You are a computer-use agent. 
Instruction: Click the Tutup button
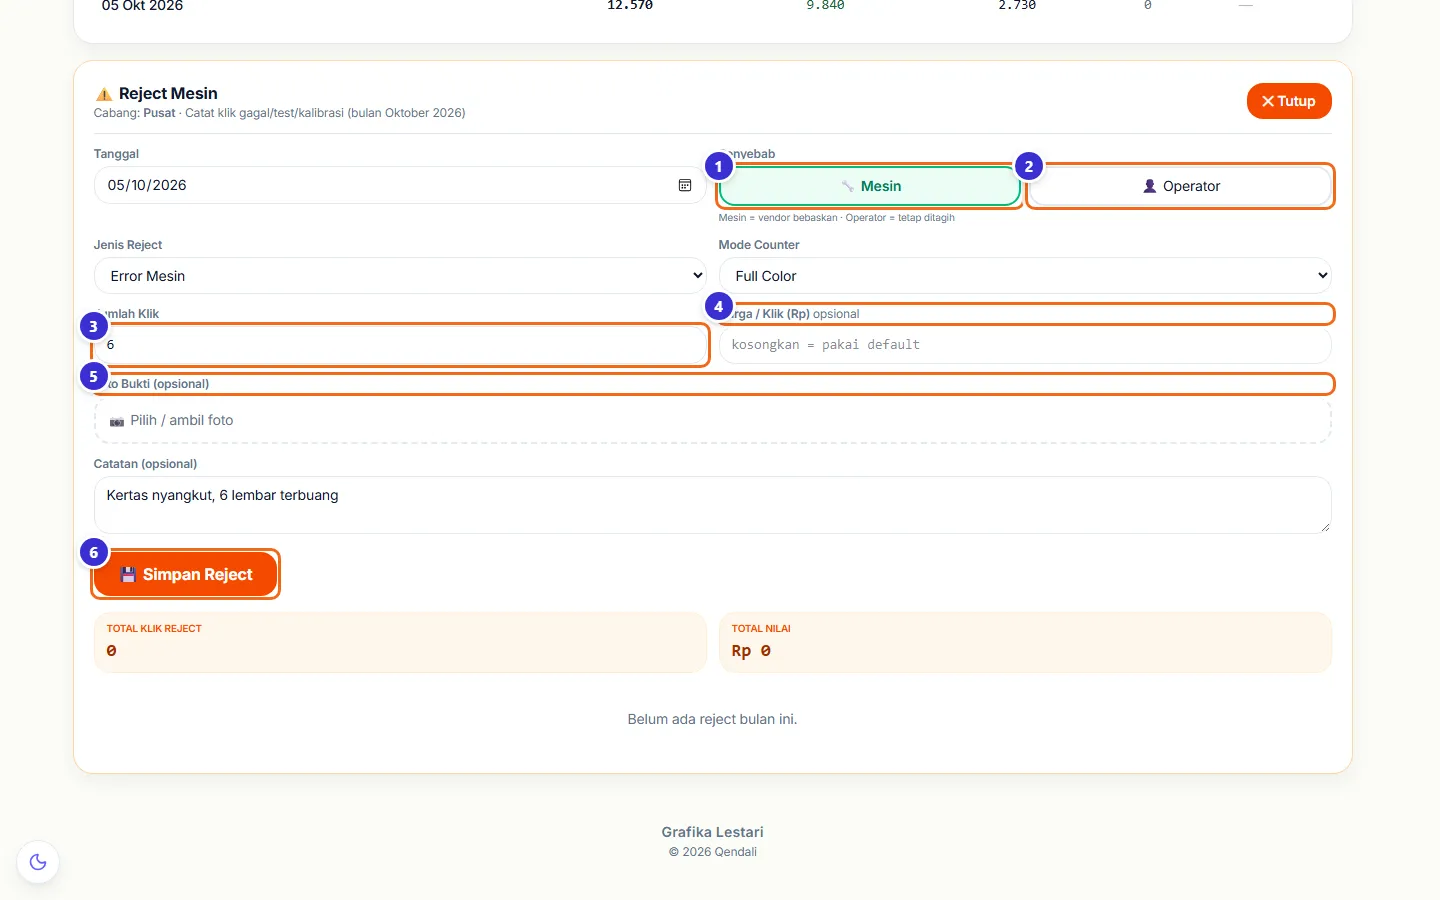[1289, 101]
